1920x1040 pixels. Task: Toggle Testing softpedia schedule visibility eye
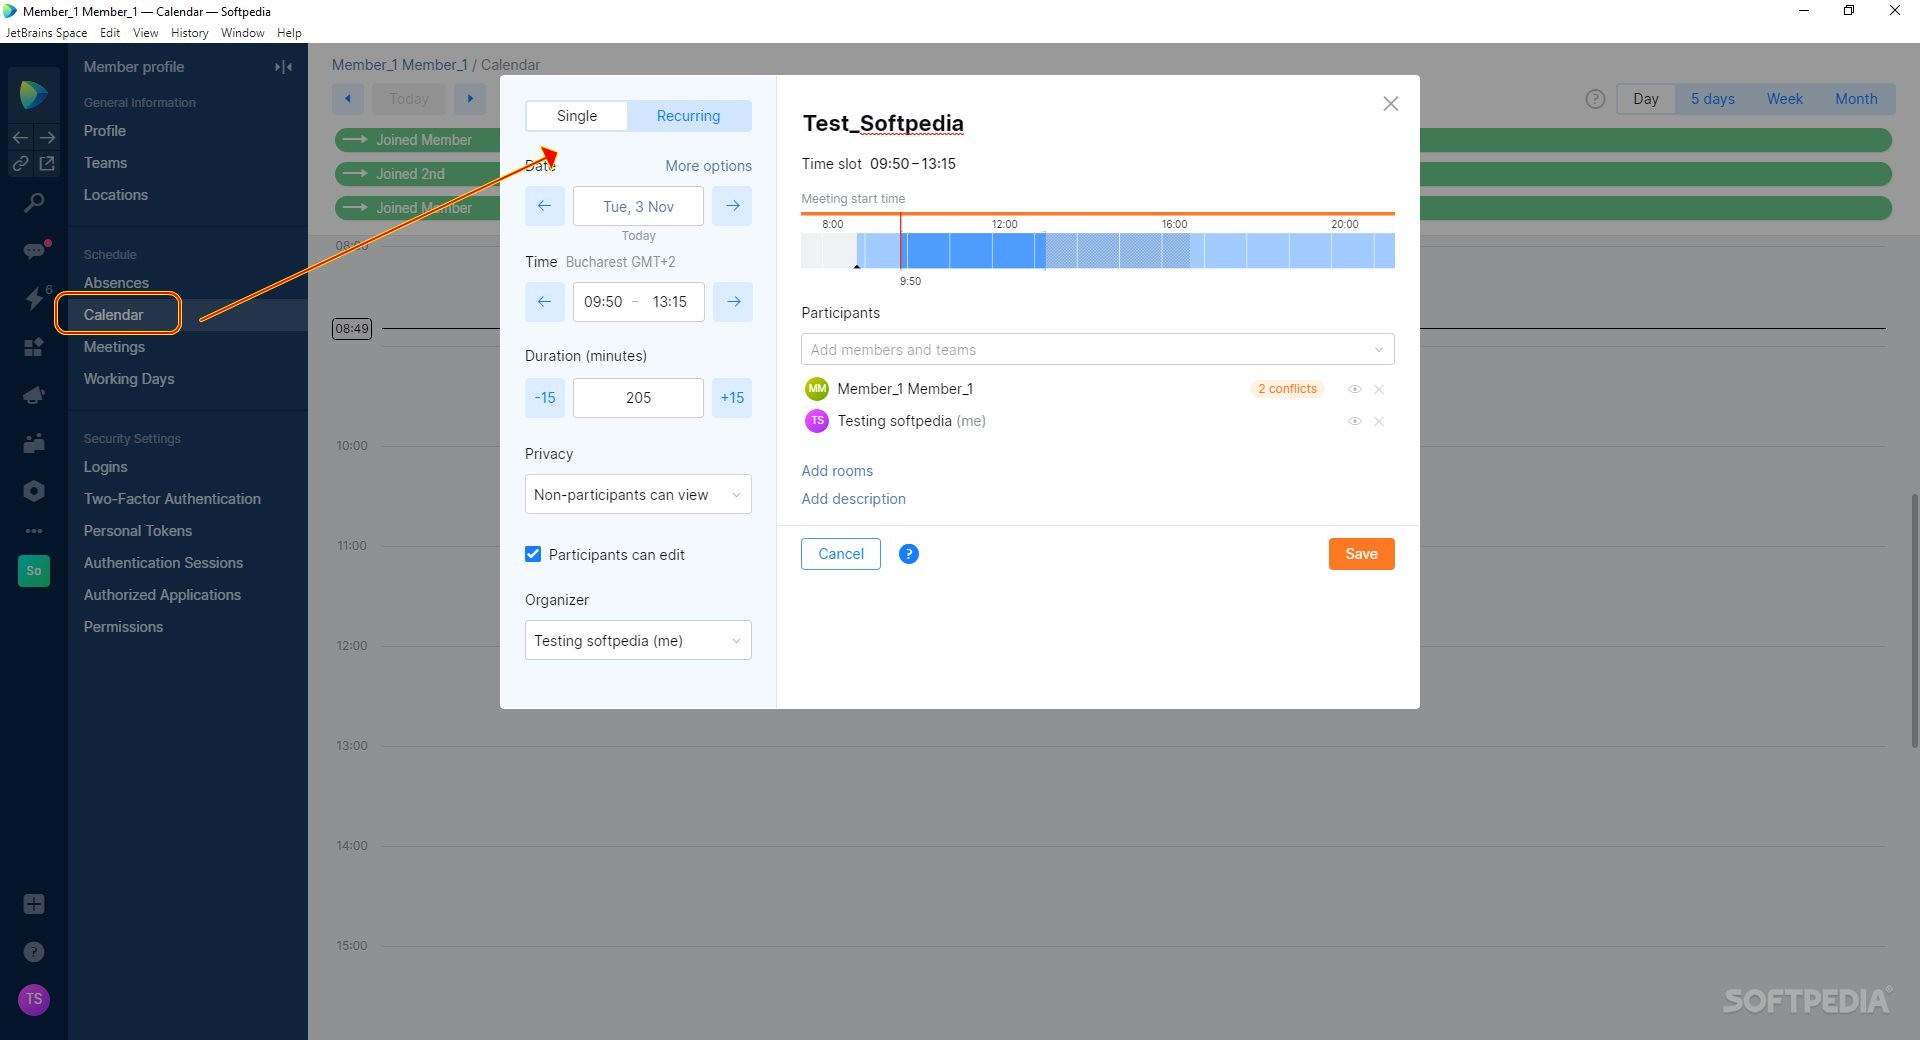click(1354, 422)
